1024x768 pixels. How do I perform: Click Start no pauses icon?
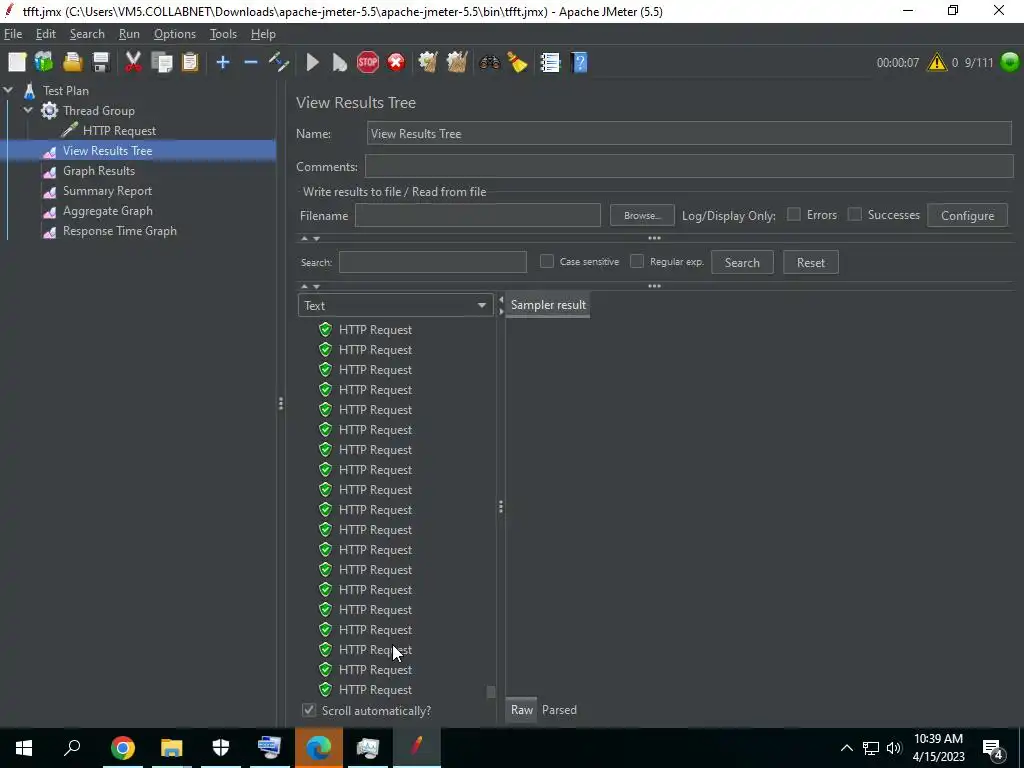(340, 62)
